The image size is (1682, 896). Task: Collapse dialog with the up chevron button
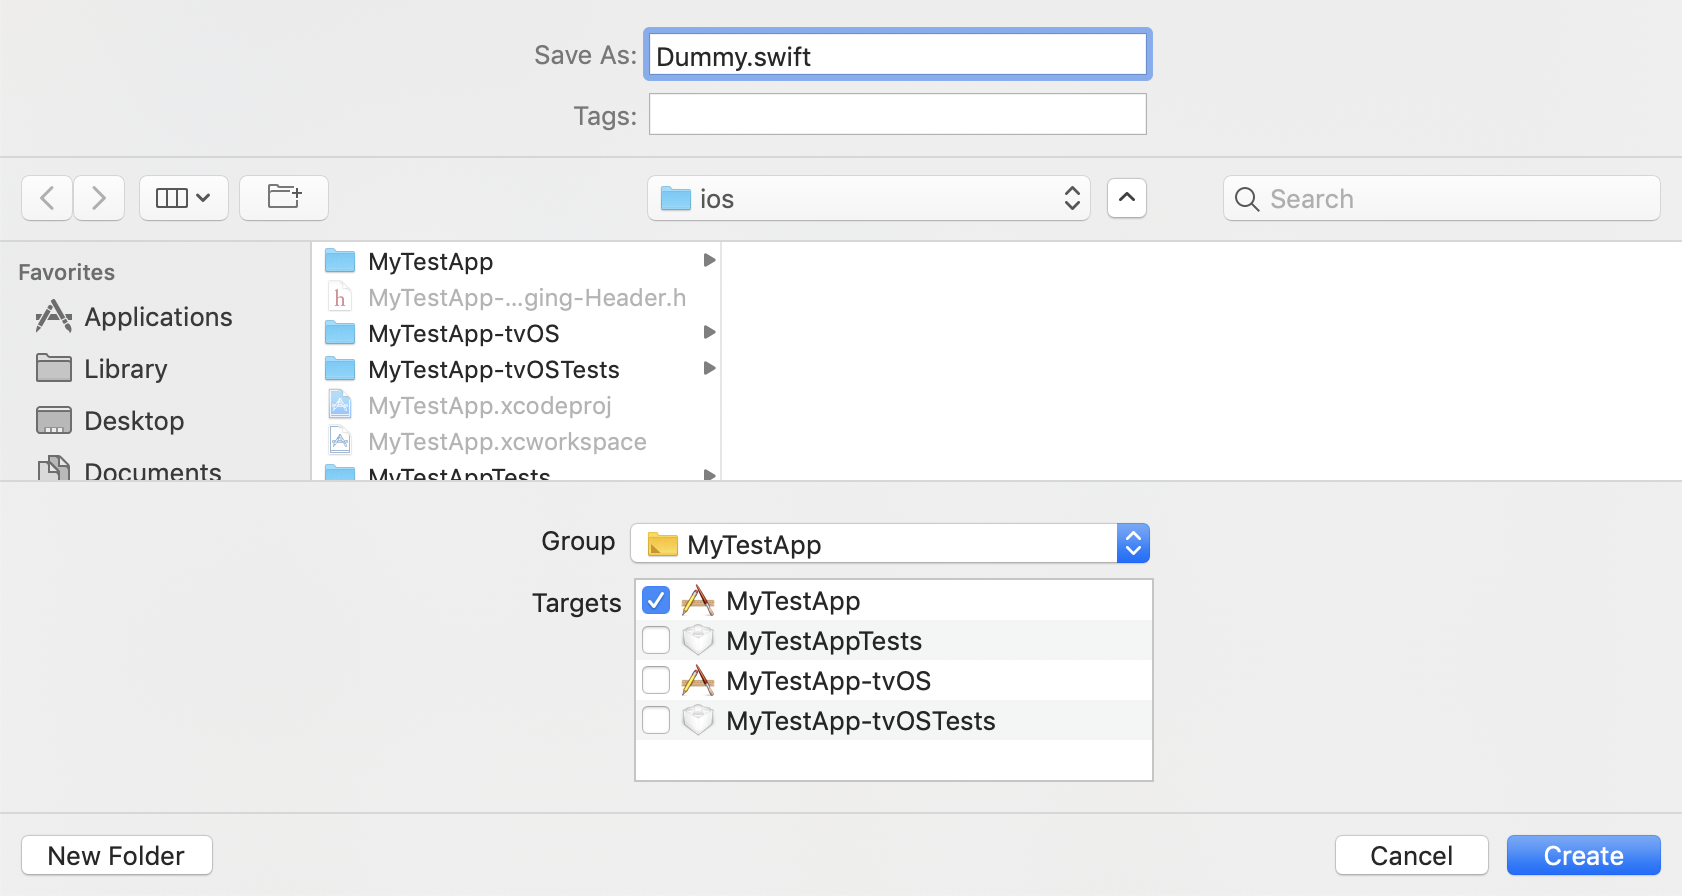[x=1127, y=198]
